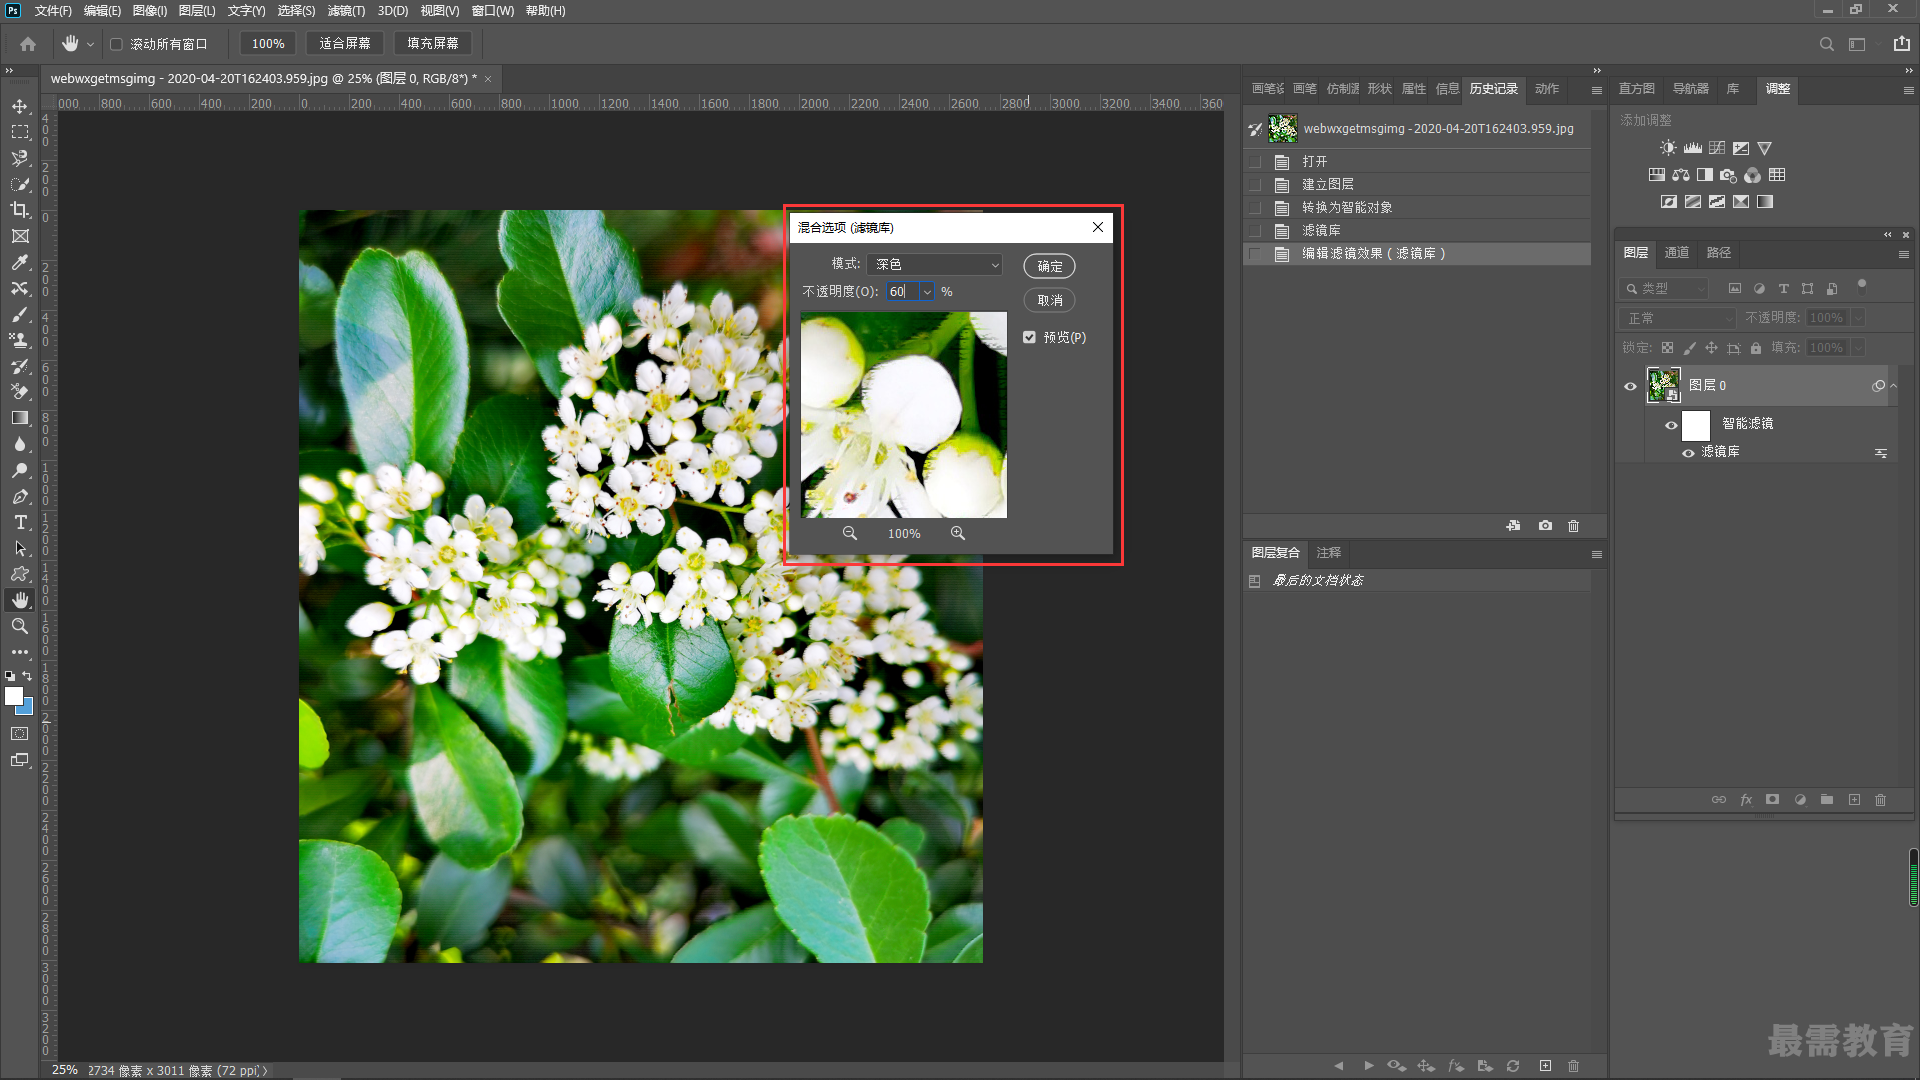1920x1080 pixels.
Task: Create new snapshot in History panel
Action: click(x=1545, y=525)
